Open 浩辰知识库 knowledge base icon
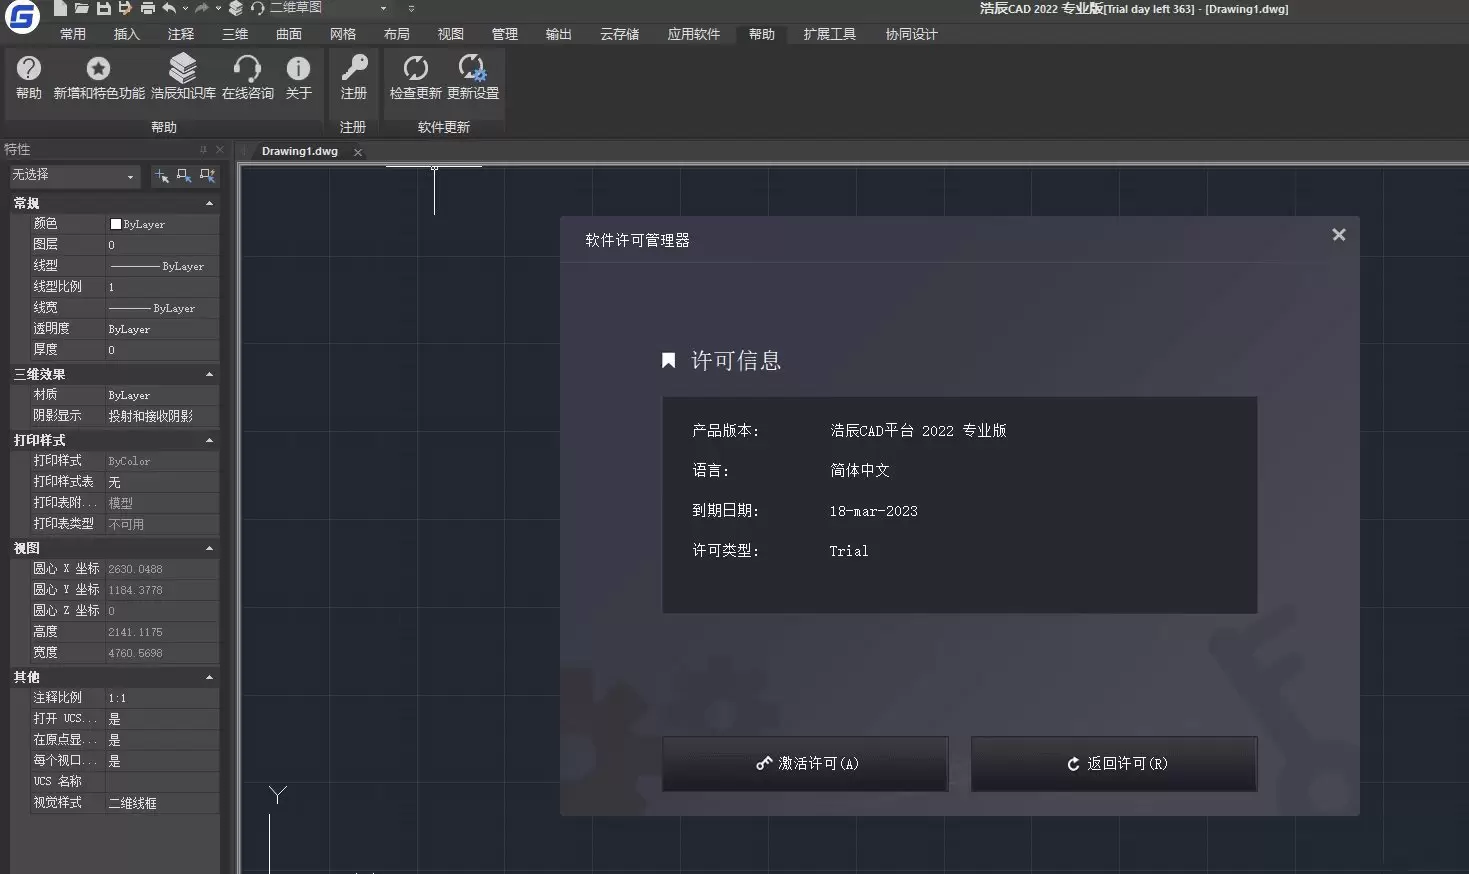The width and height of the screenshot is (1469, 874). pos(183,77)
